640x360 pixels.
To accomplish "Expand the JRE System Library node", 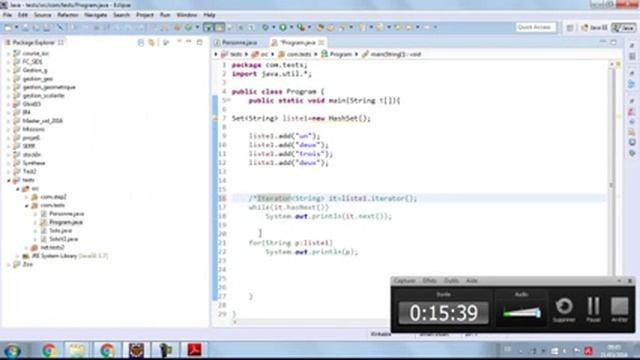I will (18, 256).
